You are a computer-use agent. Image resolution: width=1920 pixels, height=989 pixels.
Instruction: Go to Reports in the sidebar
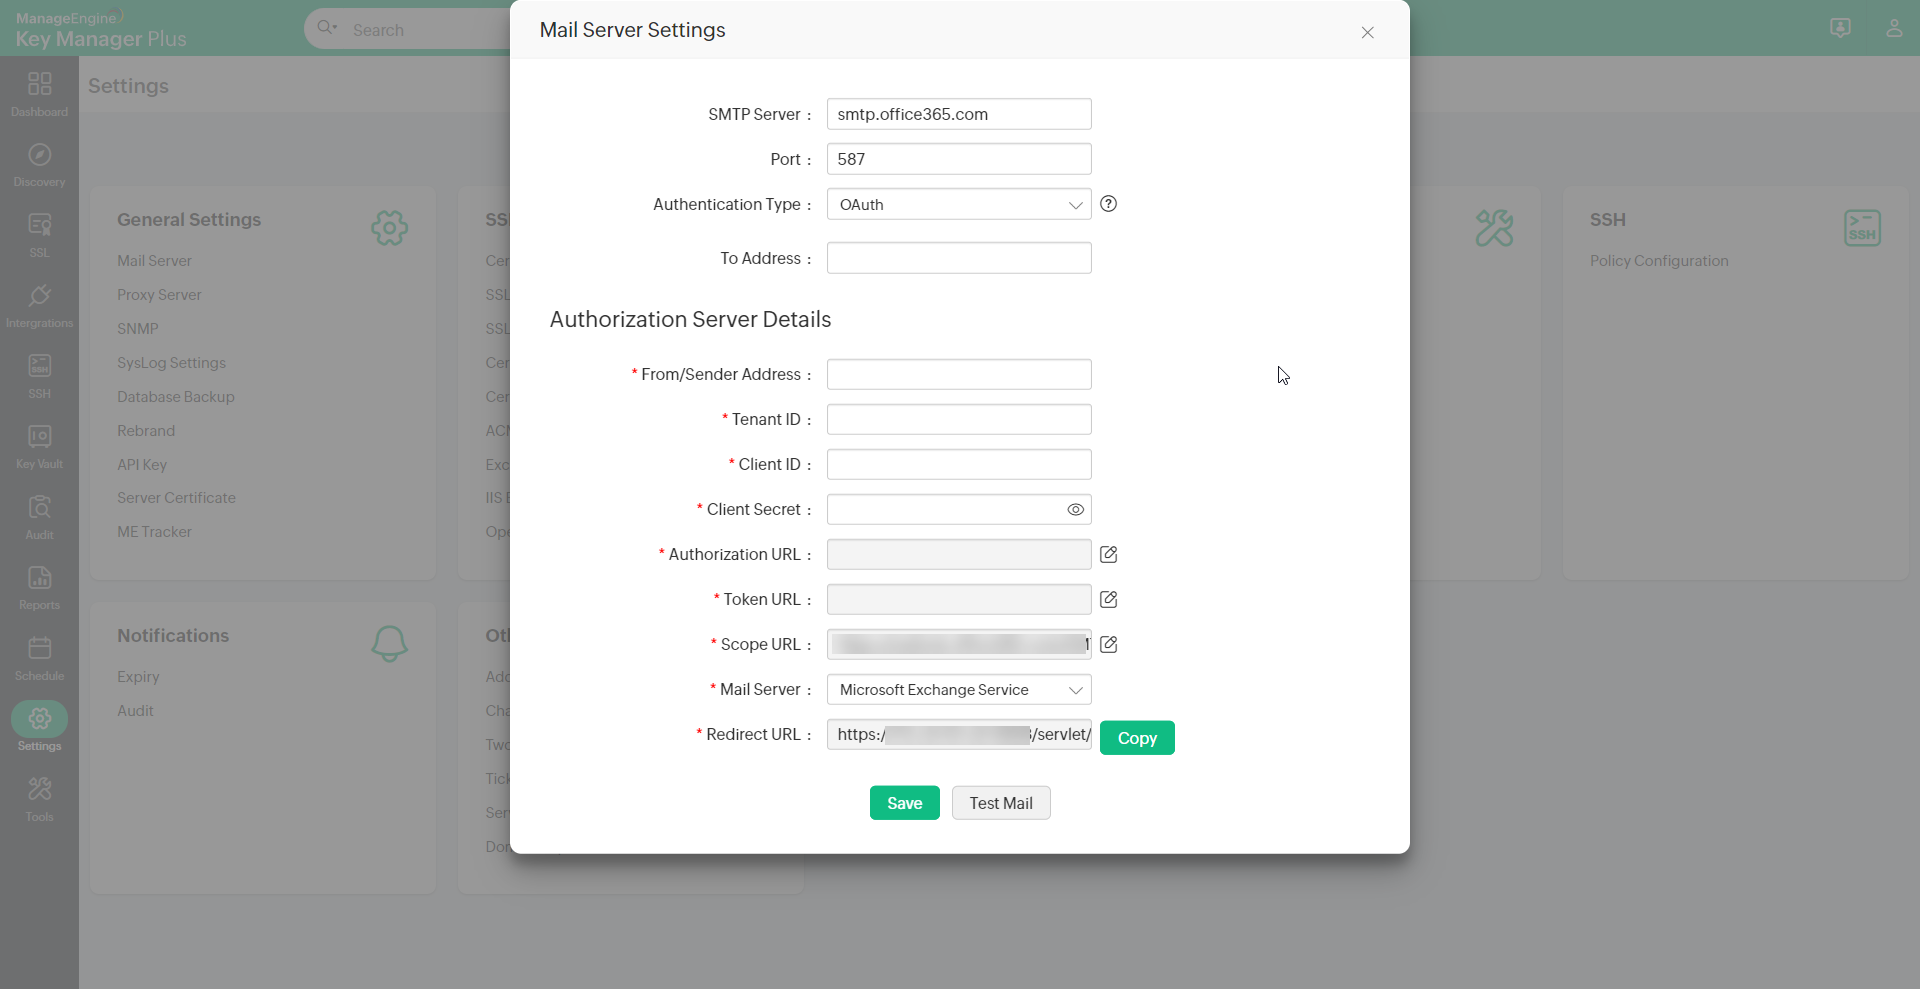point(39,587)
